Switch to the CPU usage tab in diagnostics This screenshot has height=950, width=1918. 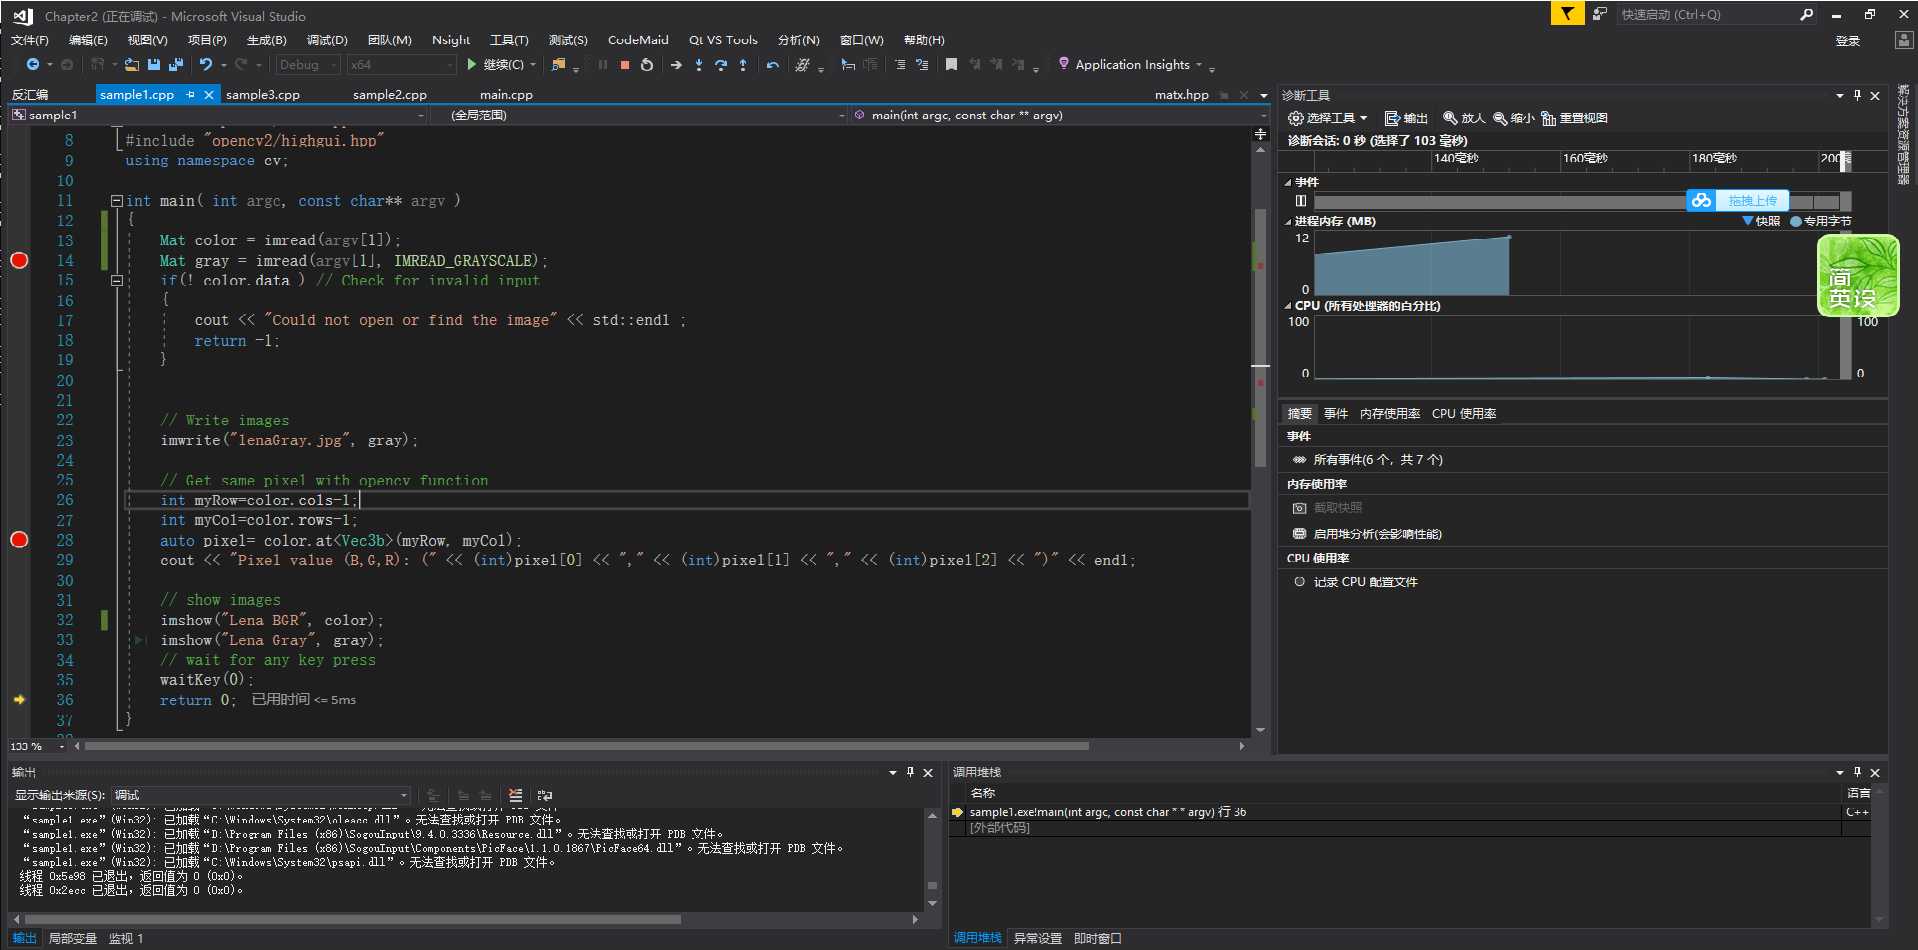(1464, 414)
